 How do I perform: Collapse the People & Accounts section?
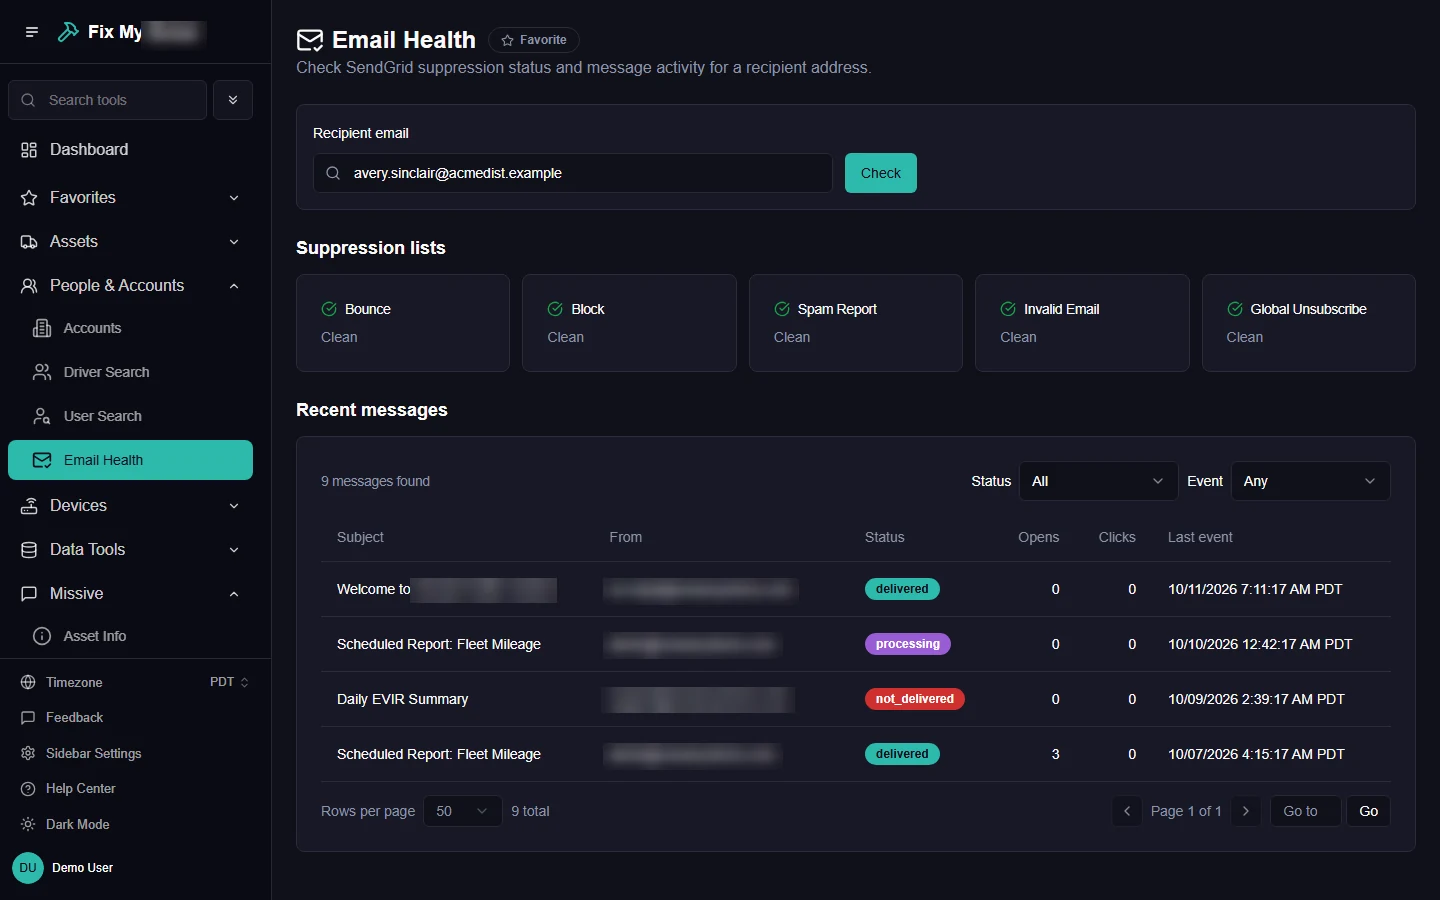pyautogui.click(x=130, y=286)
